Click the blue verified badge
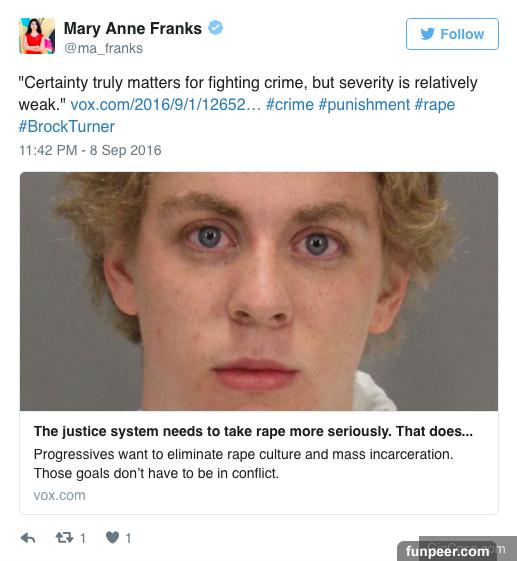Screen dimensions: 517x561 tap(216, 28)
